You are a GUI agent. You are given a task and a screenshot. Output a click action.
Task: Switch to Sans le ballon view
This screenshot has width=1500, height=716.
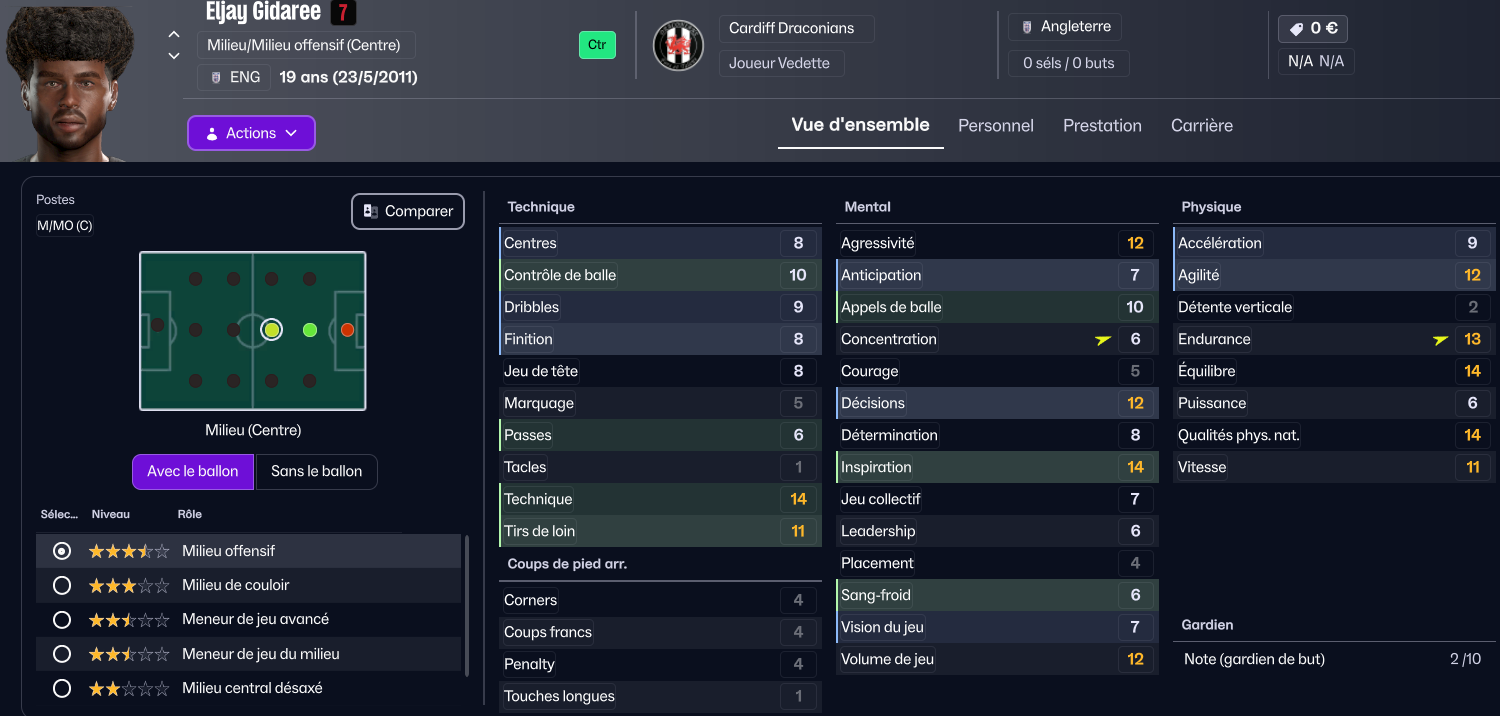(316, 471)
